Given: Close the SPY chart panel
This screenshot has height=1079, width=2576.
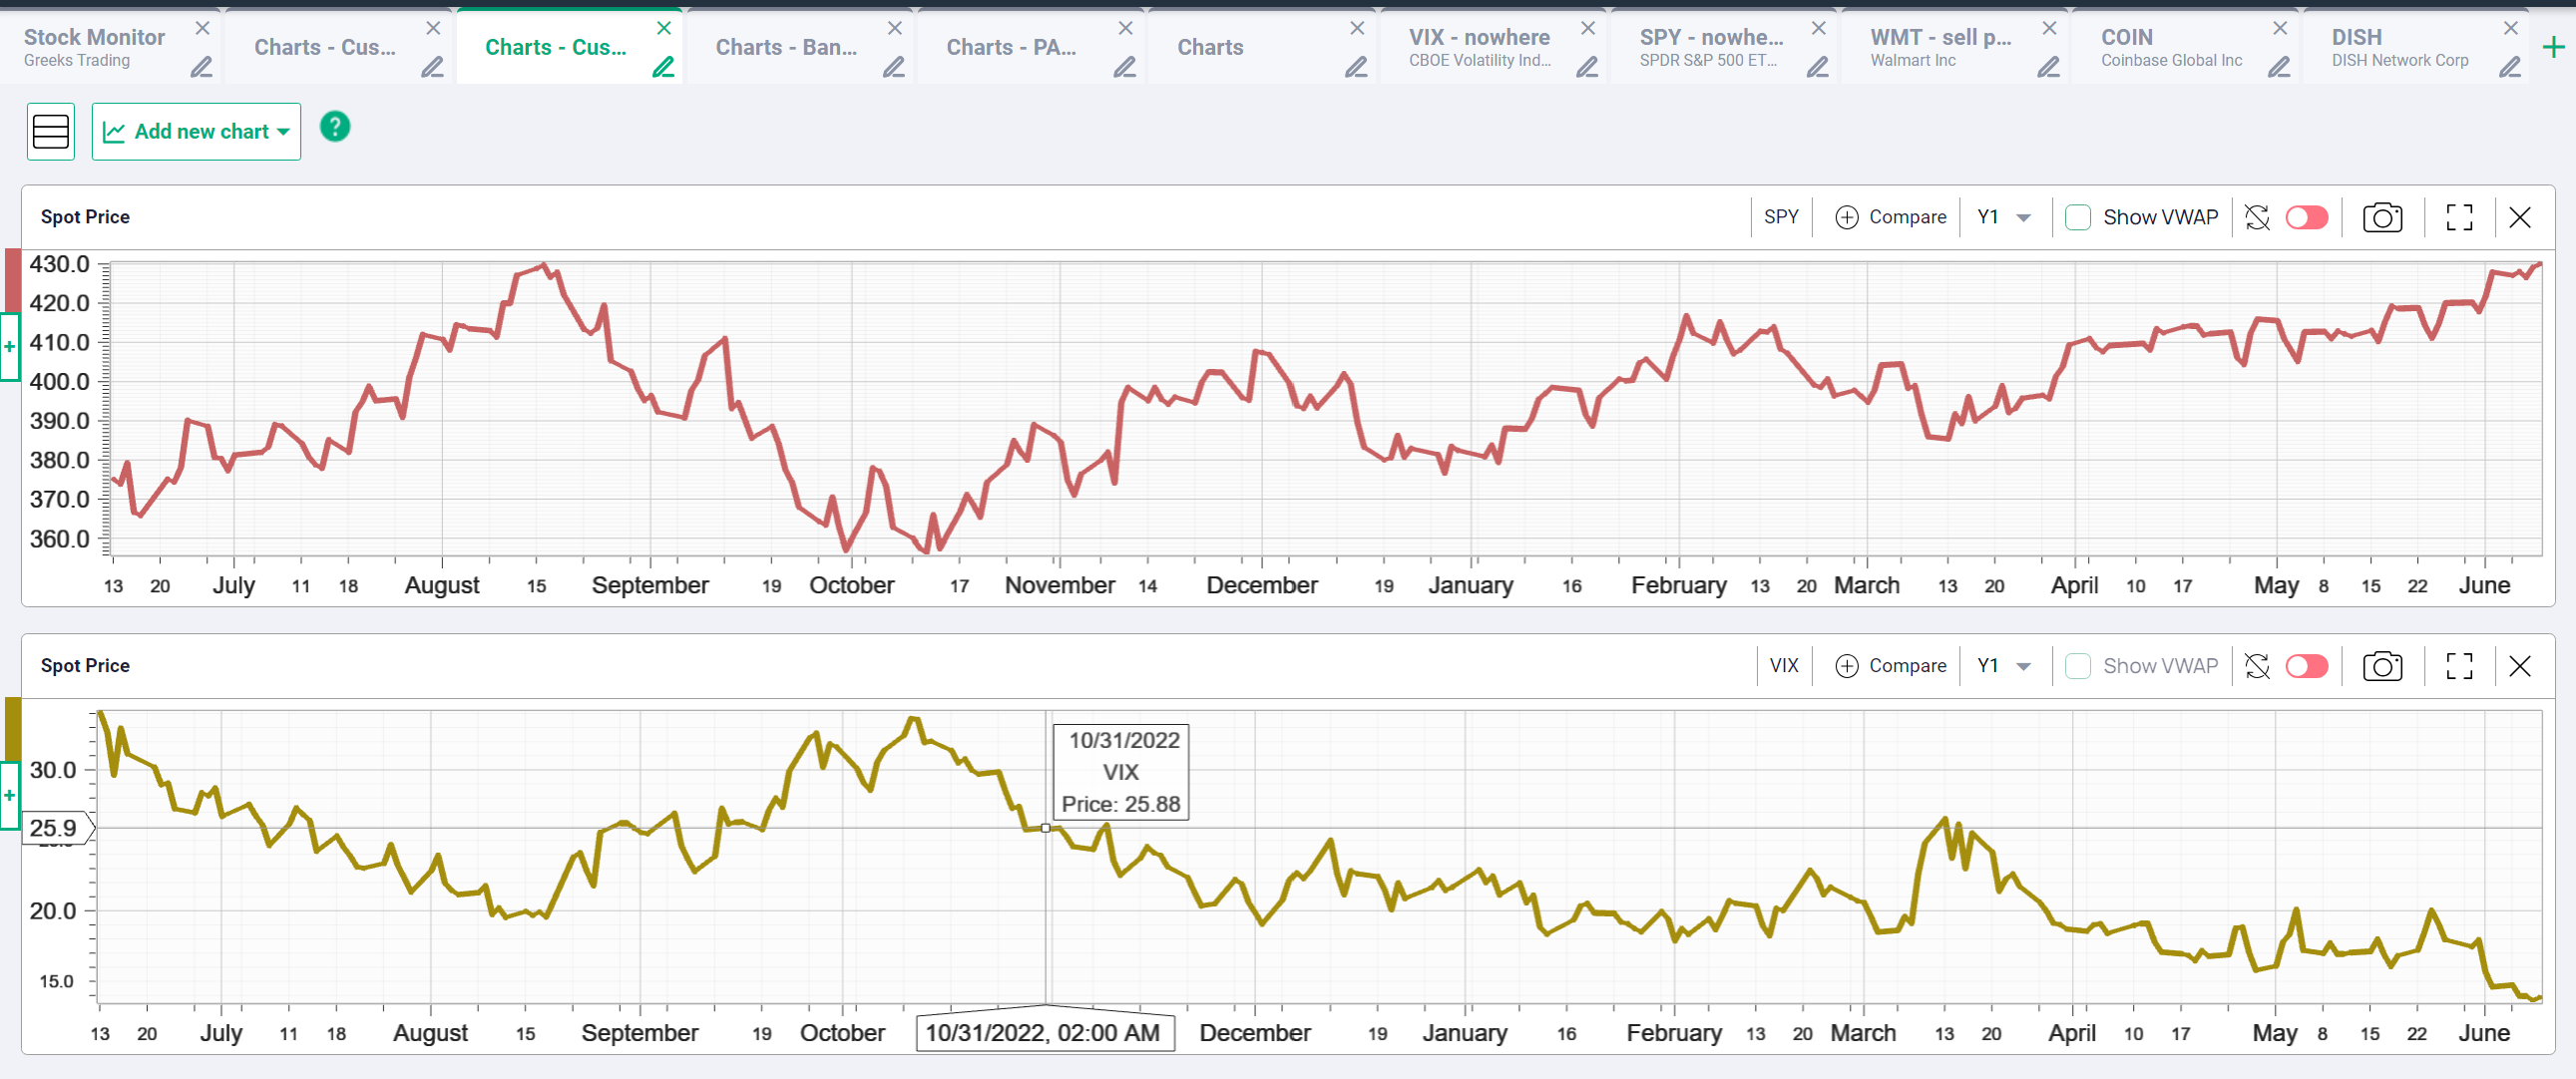Looking at the screenshot, I should point(2520,217).
